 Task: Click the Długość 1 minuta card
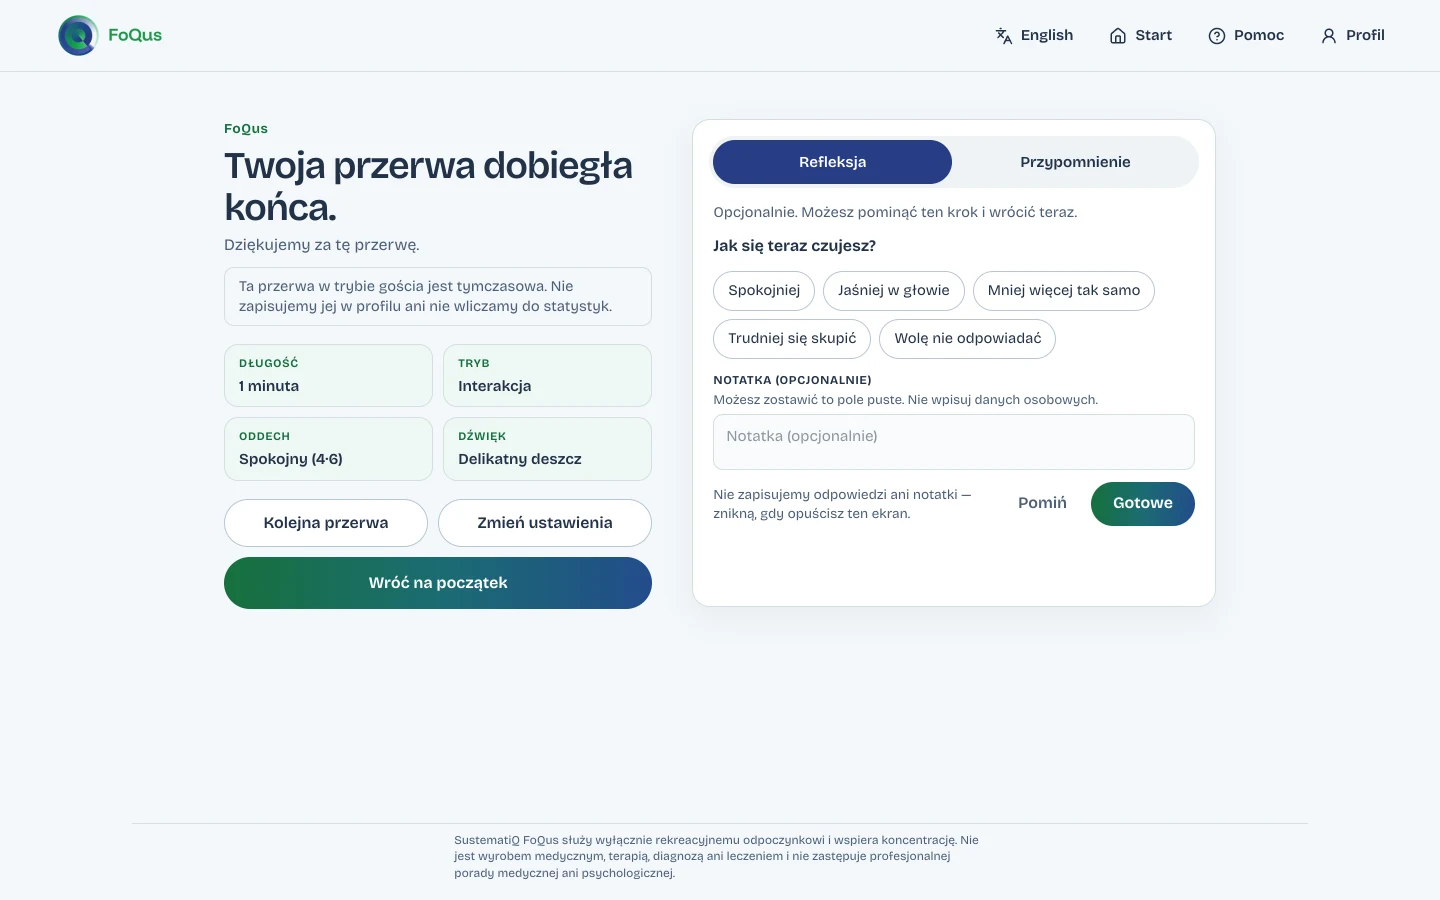[328, 375]
